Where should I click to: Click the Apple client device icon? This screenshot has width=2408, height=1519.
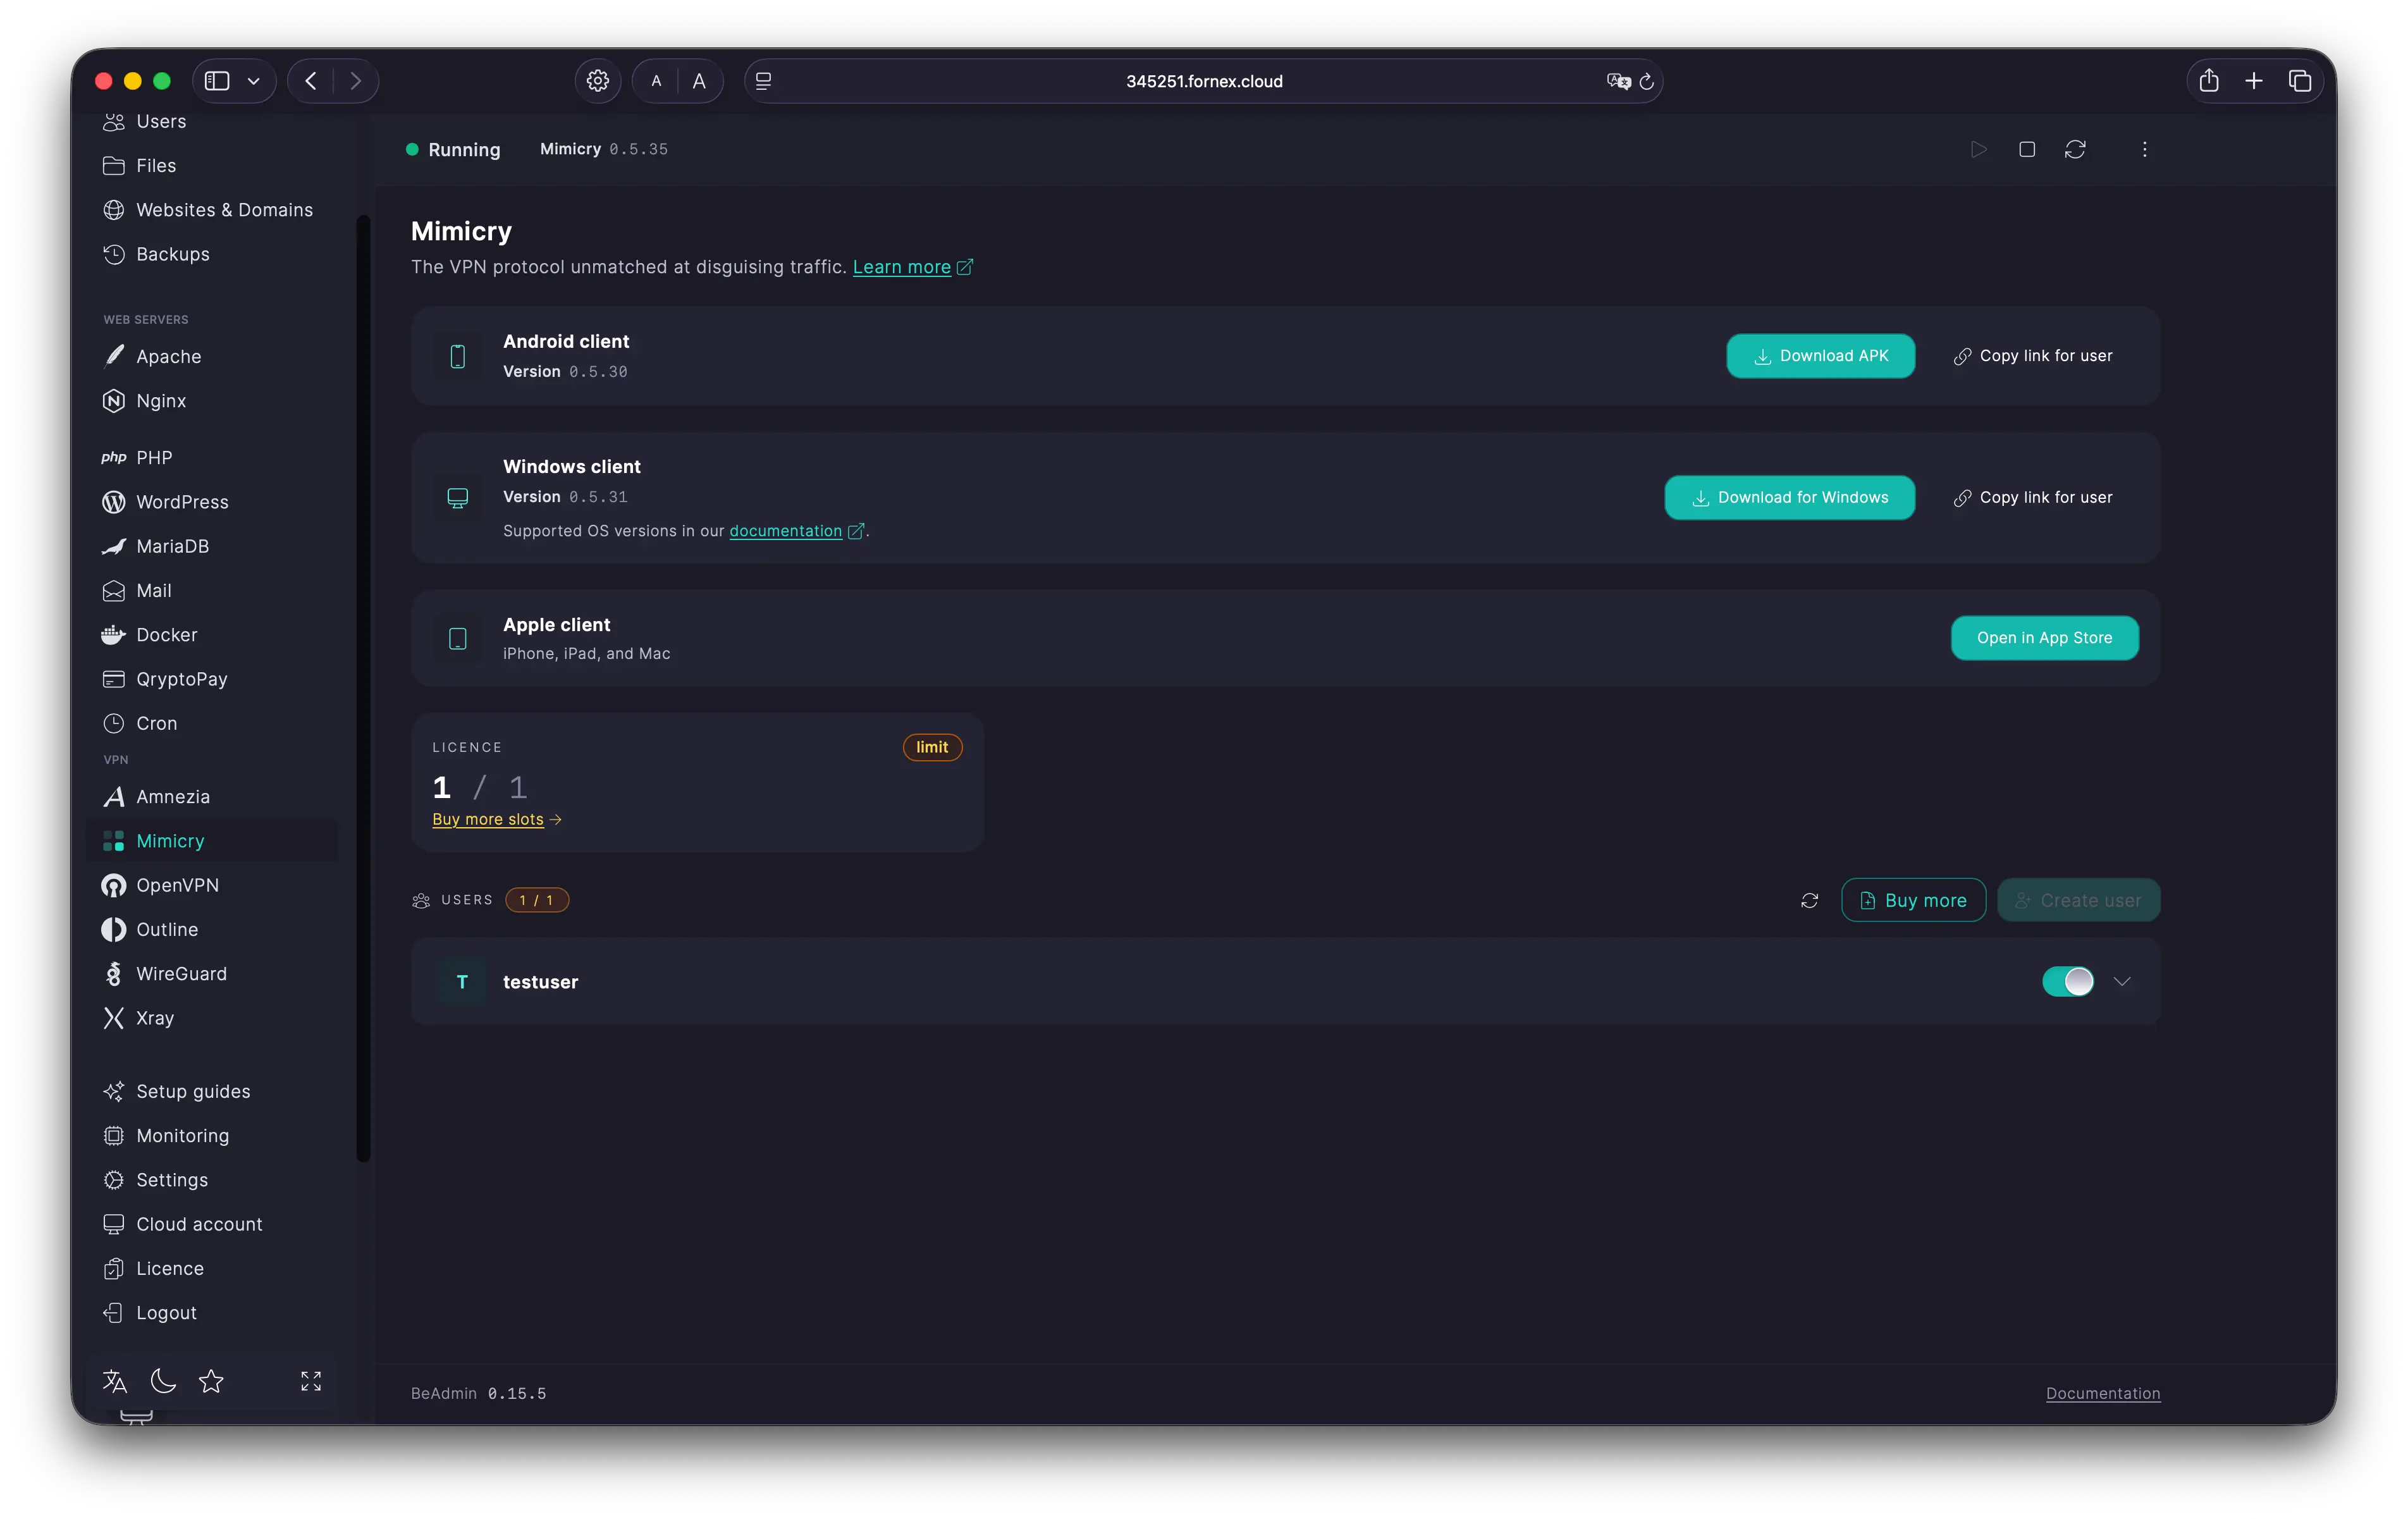pos(458,639)
